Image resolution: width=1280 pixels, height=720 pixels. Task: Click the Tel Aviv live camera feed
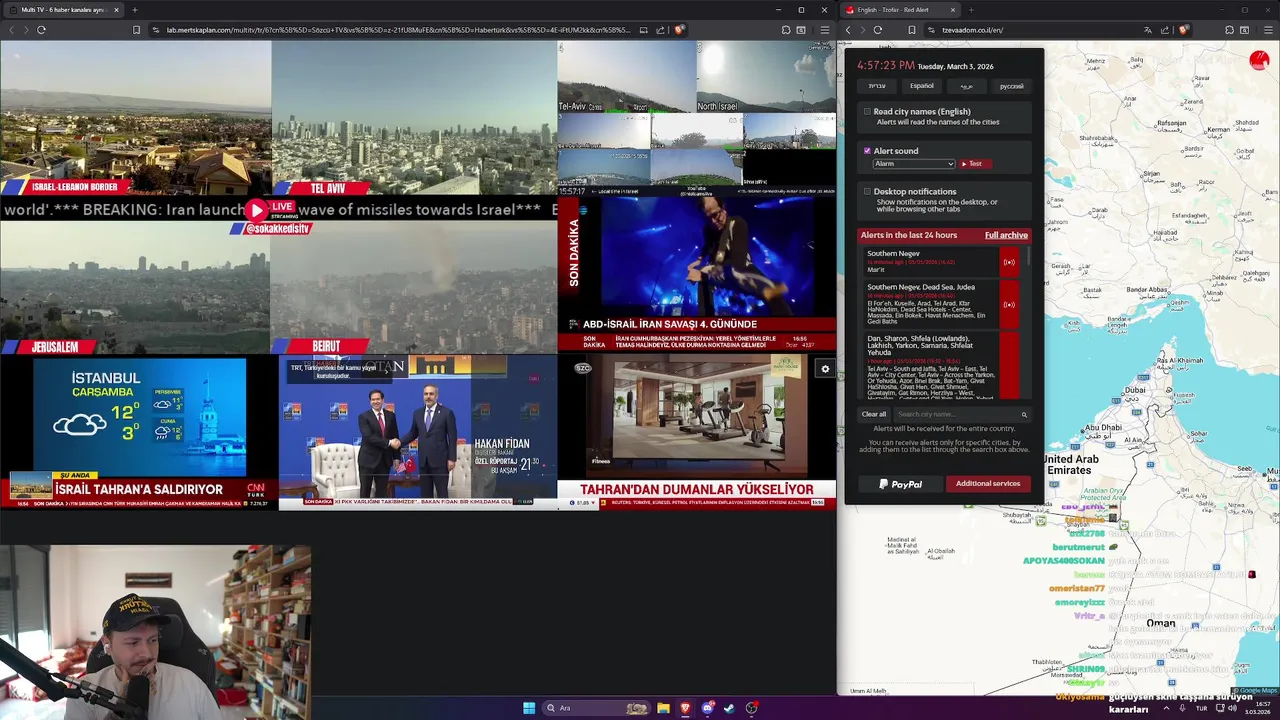(414, 118)
